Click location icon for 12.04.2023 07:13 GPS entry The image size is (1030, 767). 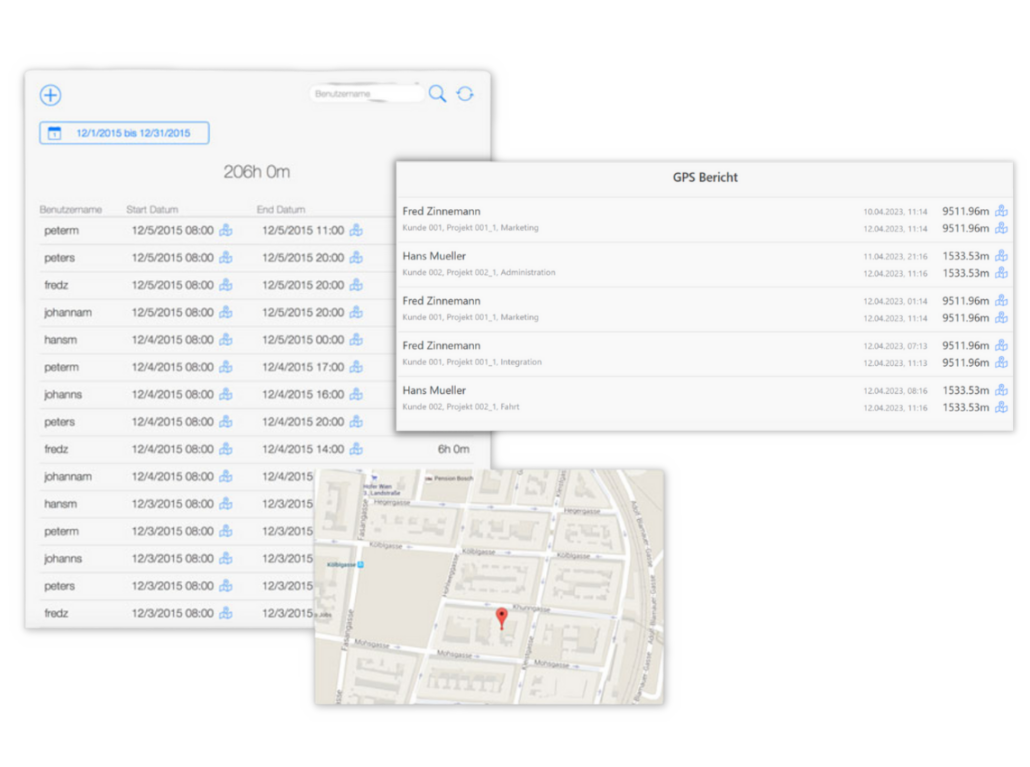(x=1001, y=345)
